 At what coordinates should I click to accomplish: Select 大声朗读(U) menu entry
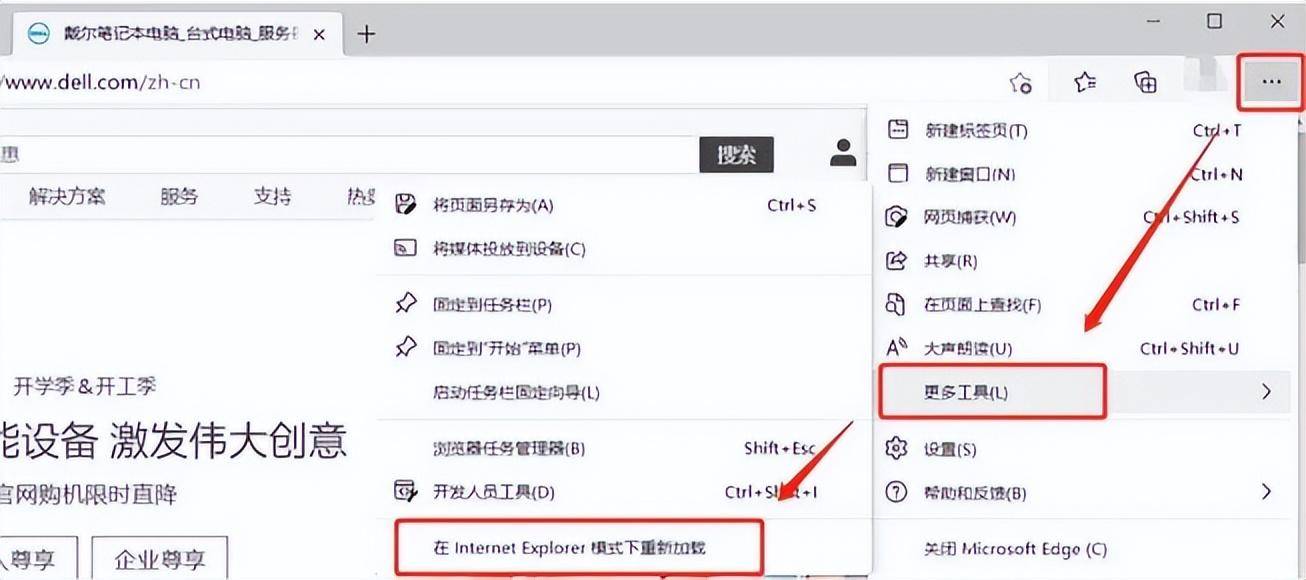1082,348
